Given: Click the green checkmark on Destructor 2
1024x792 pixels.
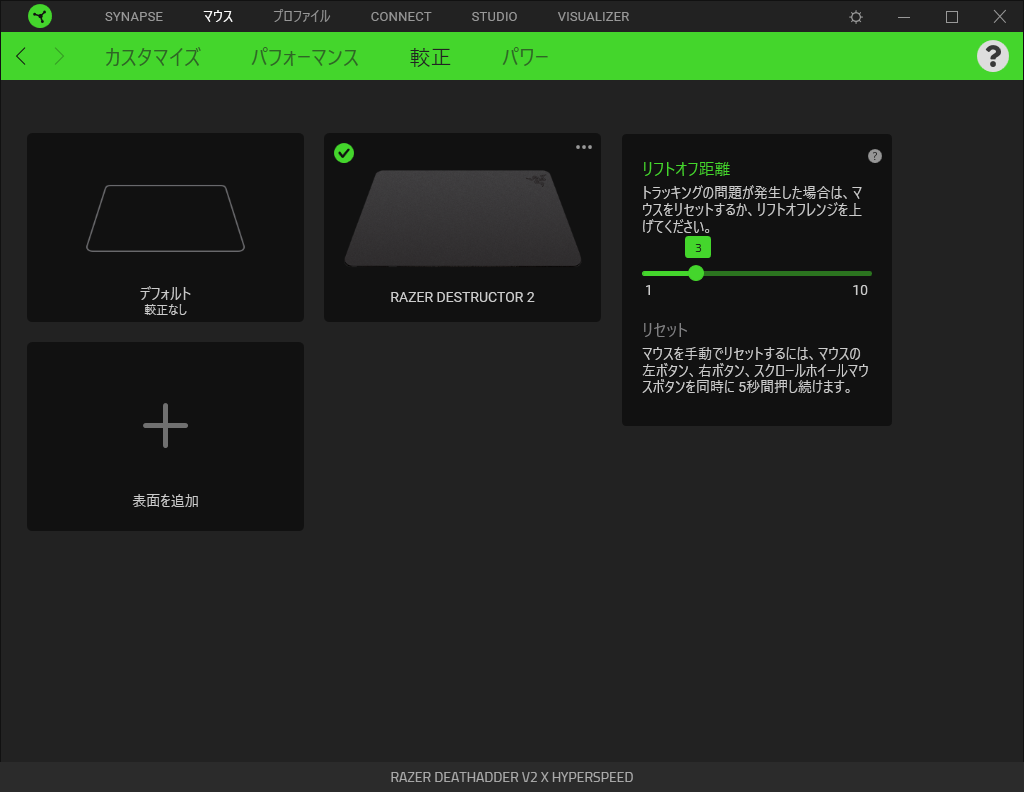Looking at the screenshot, I should coord(344,153).
